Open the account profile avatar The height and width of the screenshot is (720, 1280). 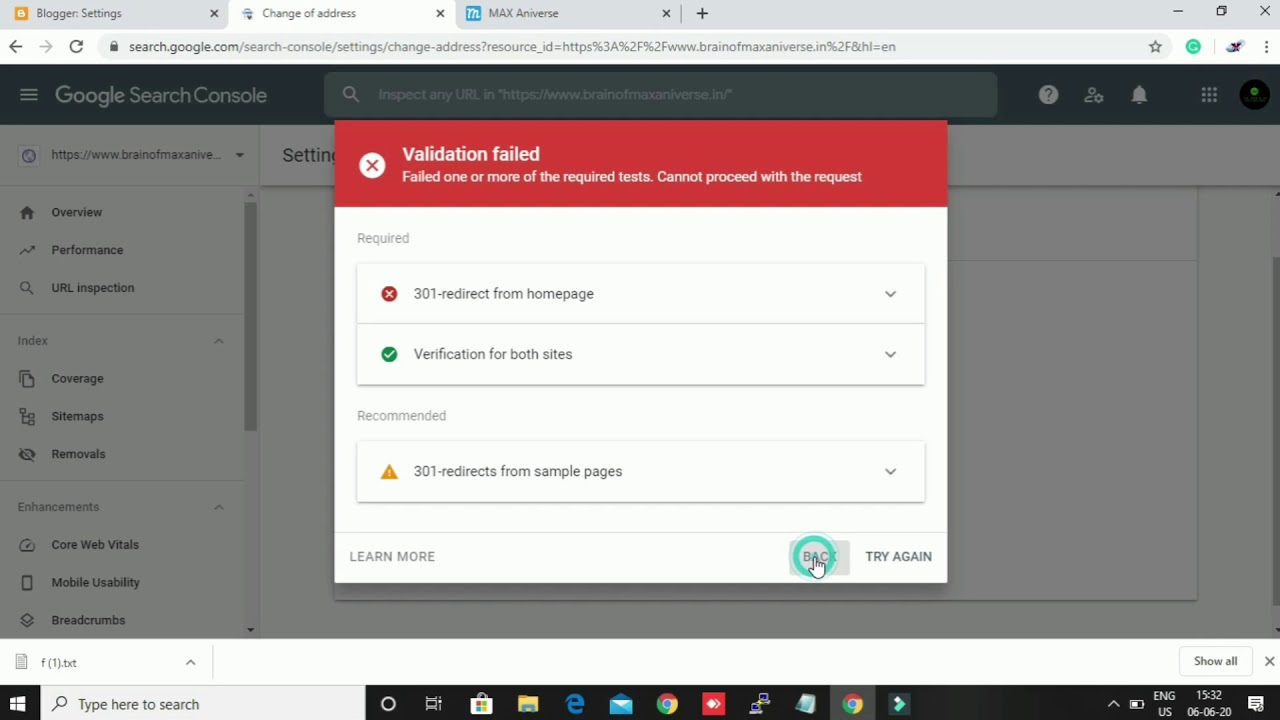[x=1254, y=95]
